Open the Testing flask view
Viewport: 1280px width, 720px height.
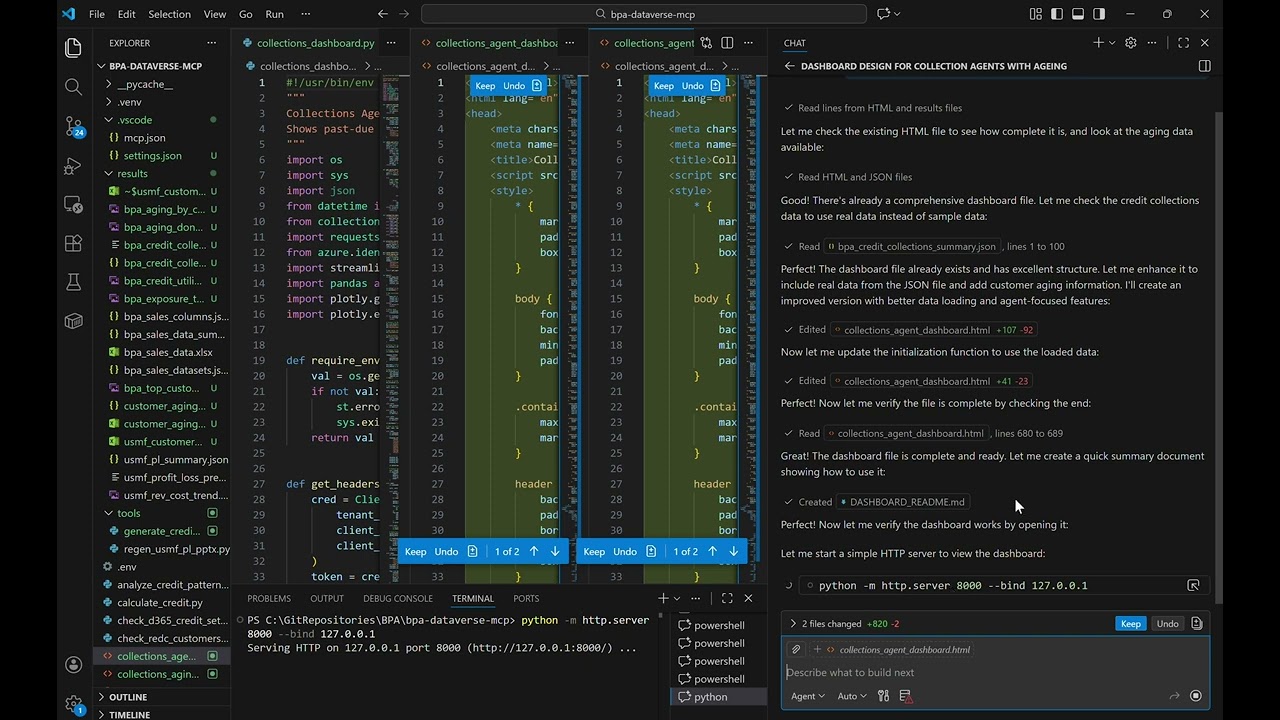73,282
